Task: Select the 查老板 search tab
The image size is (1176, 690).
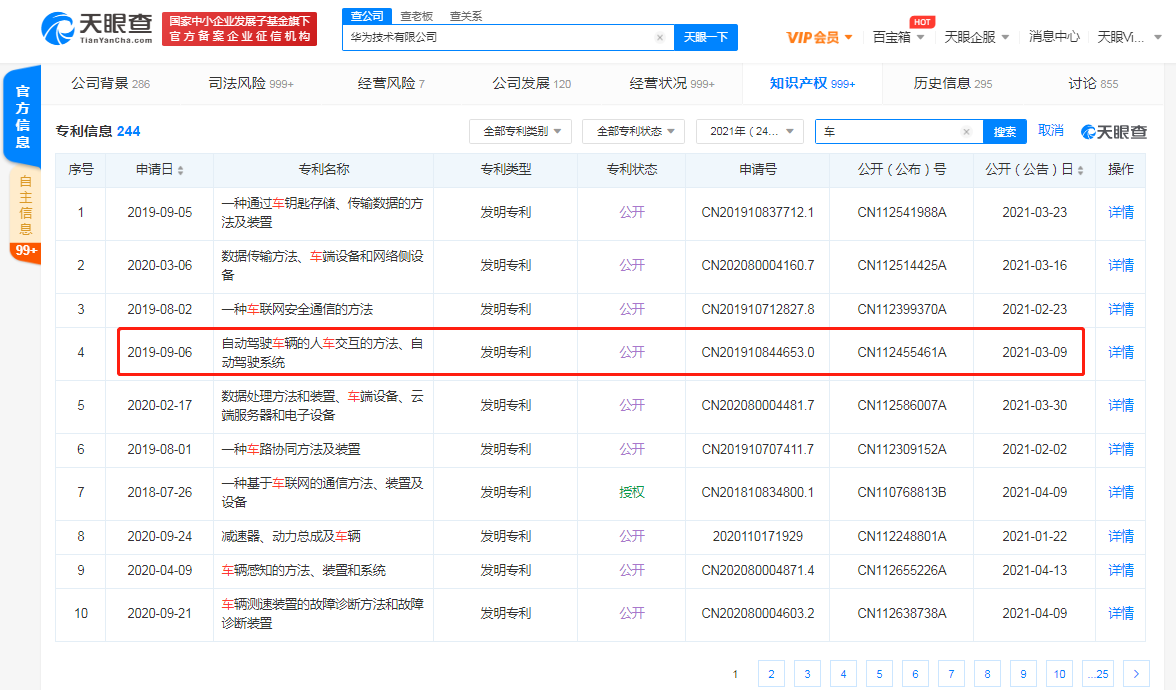Action: coord(417,16)
